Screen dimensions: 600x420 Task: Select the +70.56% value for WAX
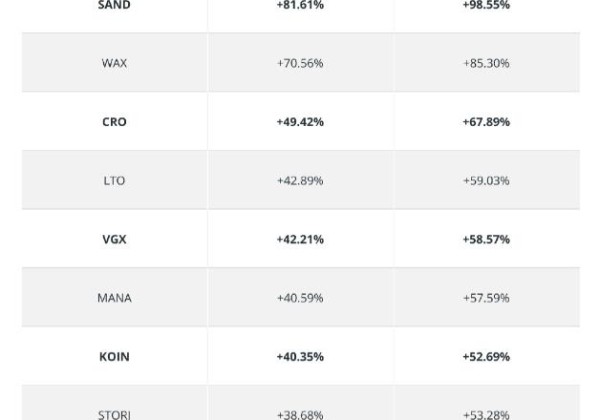click(300, 63)
